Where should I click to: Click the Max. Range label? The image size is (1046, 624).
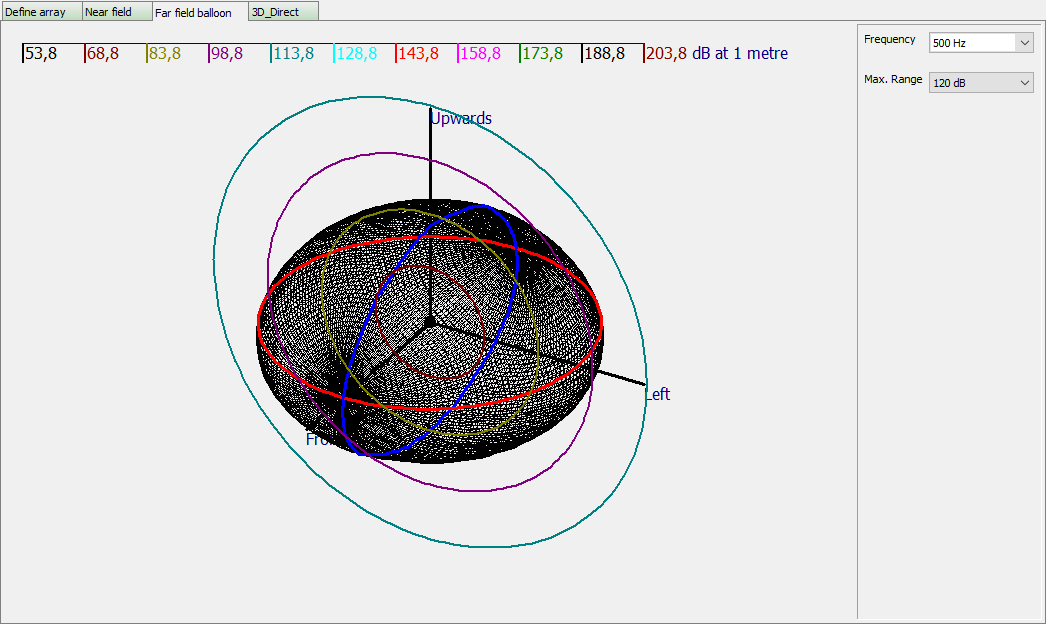893,79
